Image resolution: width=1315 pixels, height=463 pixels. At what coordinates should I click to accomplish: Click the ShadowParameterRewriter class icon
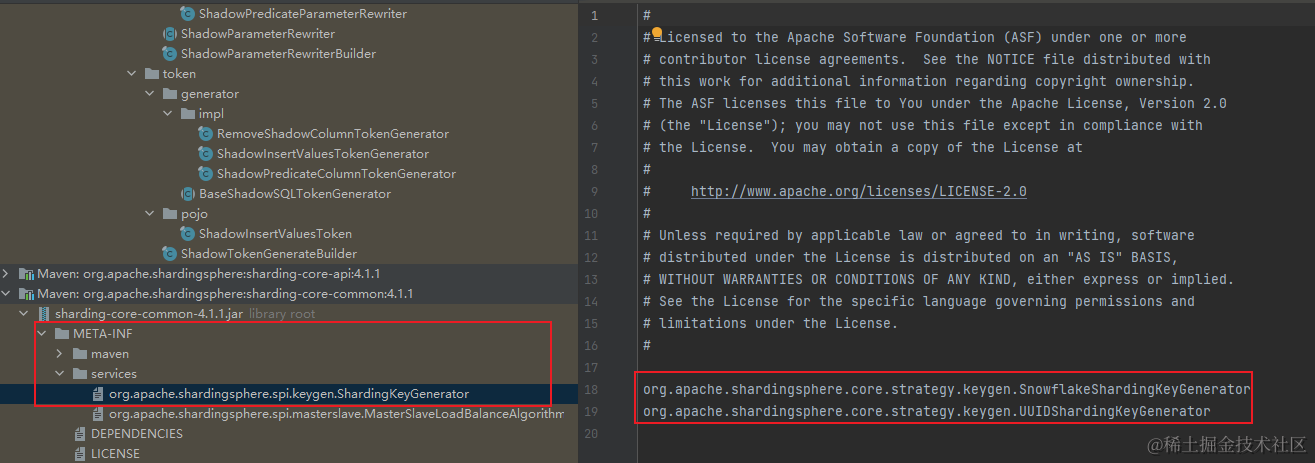click(170, 33)
